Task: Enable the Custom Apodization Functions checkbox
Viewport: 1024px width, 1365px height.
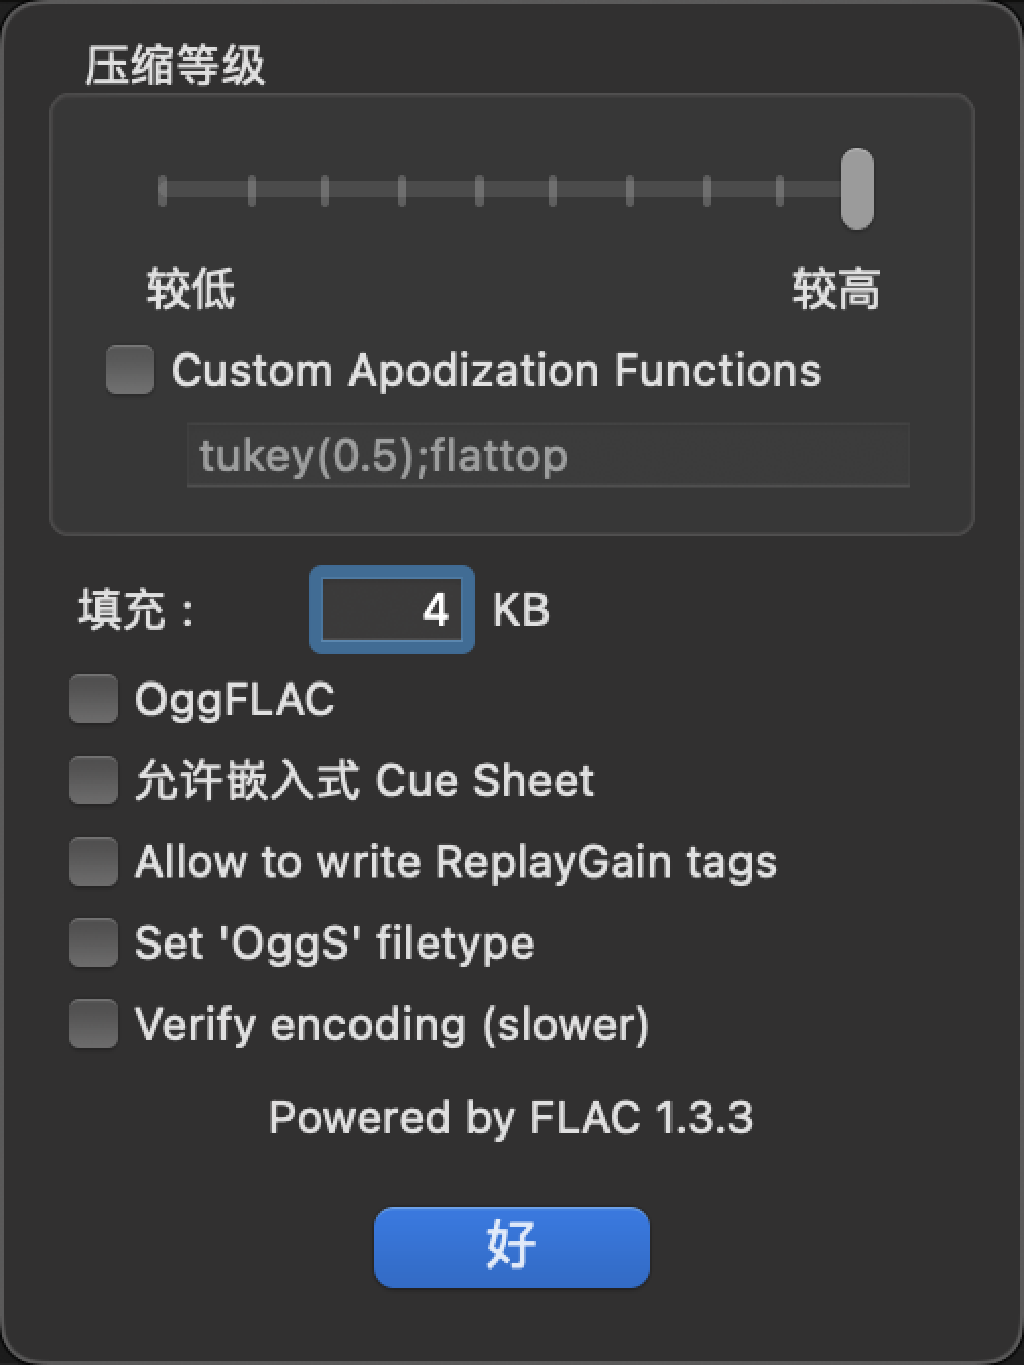Action: (128, 370)
